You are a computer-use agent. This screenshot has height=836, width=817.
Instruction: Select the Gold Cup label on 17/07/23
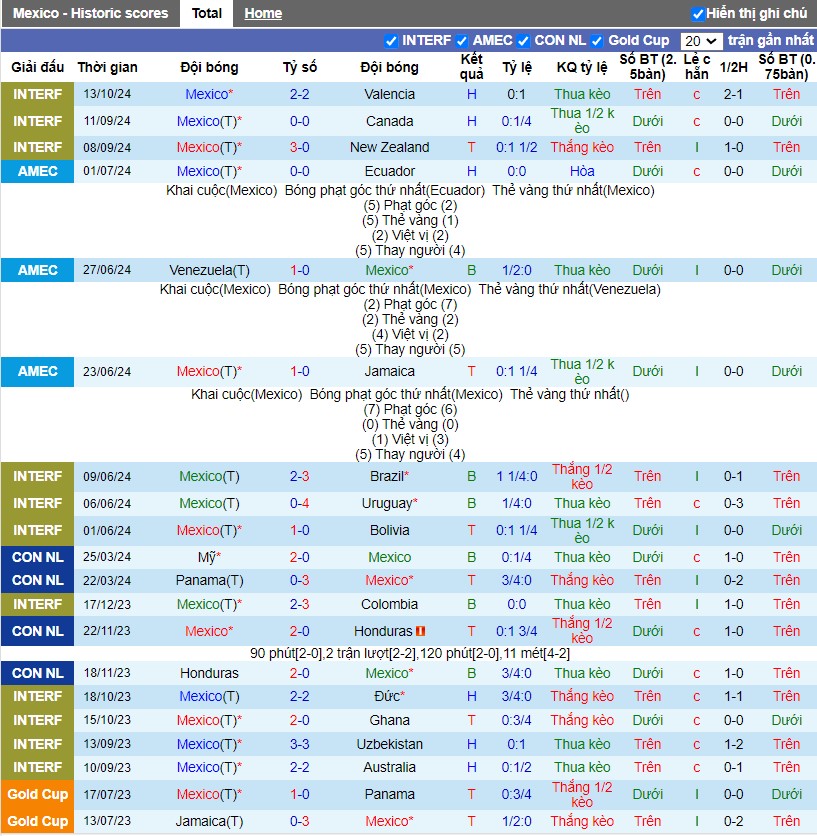[x=37, y=794]
